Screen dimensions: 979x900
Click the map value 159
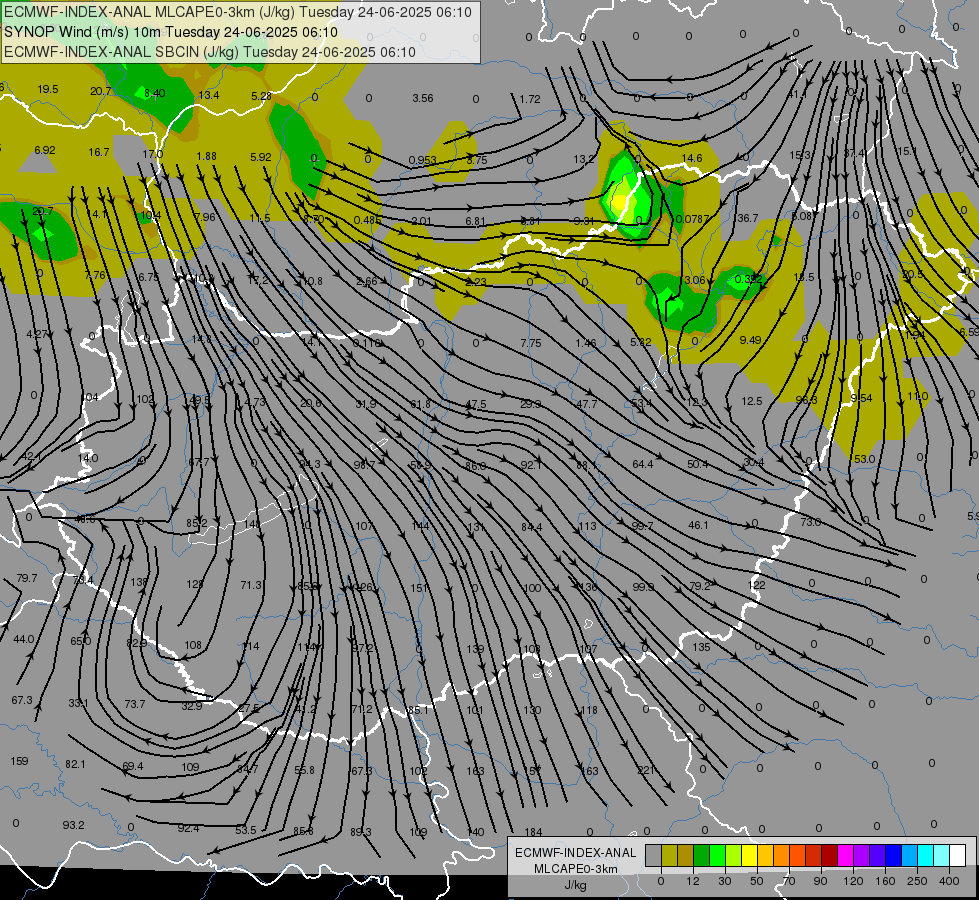[19, 761]
